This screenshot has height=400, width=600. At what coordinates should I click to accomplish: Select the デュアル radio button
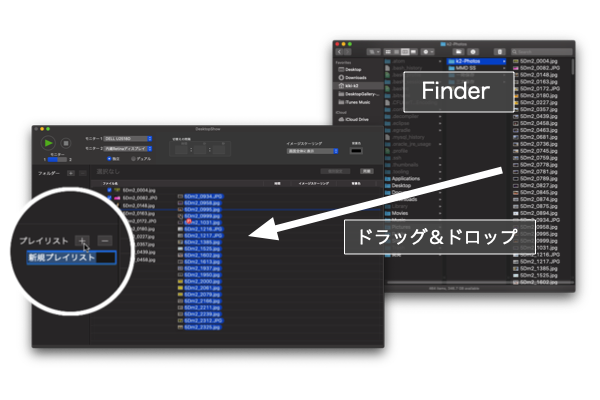point(135,158)
